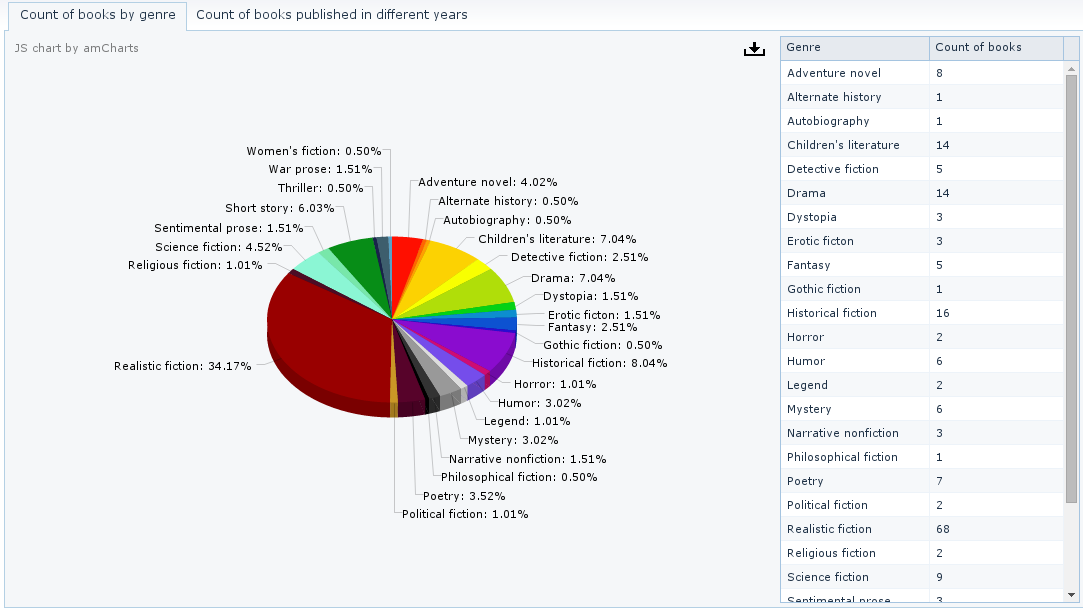
Task: Click the label 'Sentimental prose: 1.51%'
Action: (229, 228)
